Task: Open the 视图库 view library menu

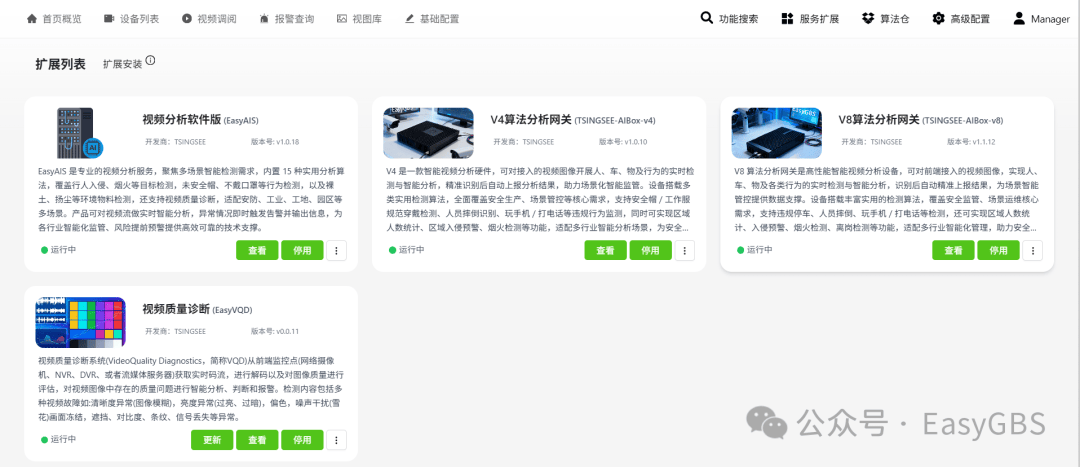Action: click(x=360, y=19)
